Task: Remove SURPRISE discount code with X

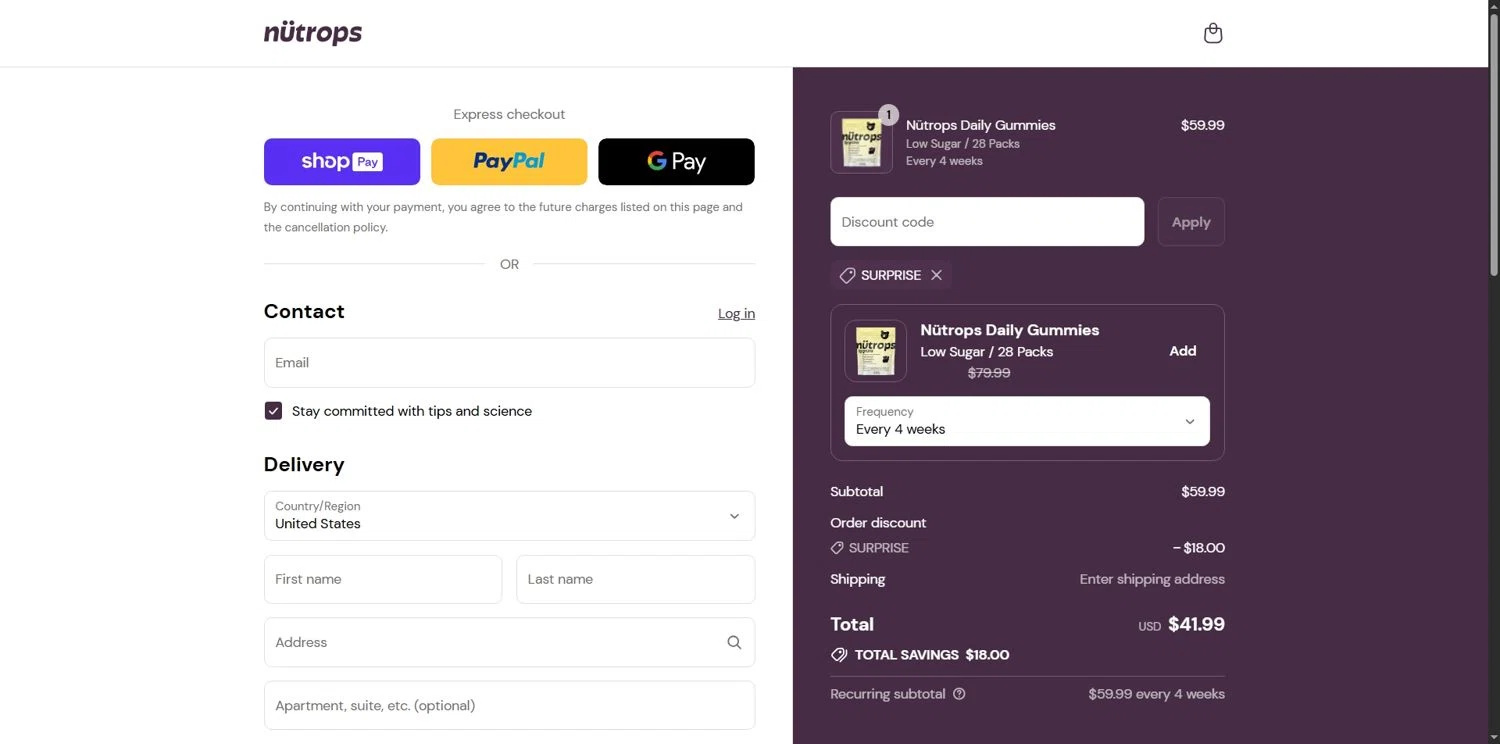Action: [936, 275]
